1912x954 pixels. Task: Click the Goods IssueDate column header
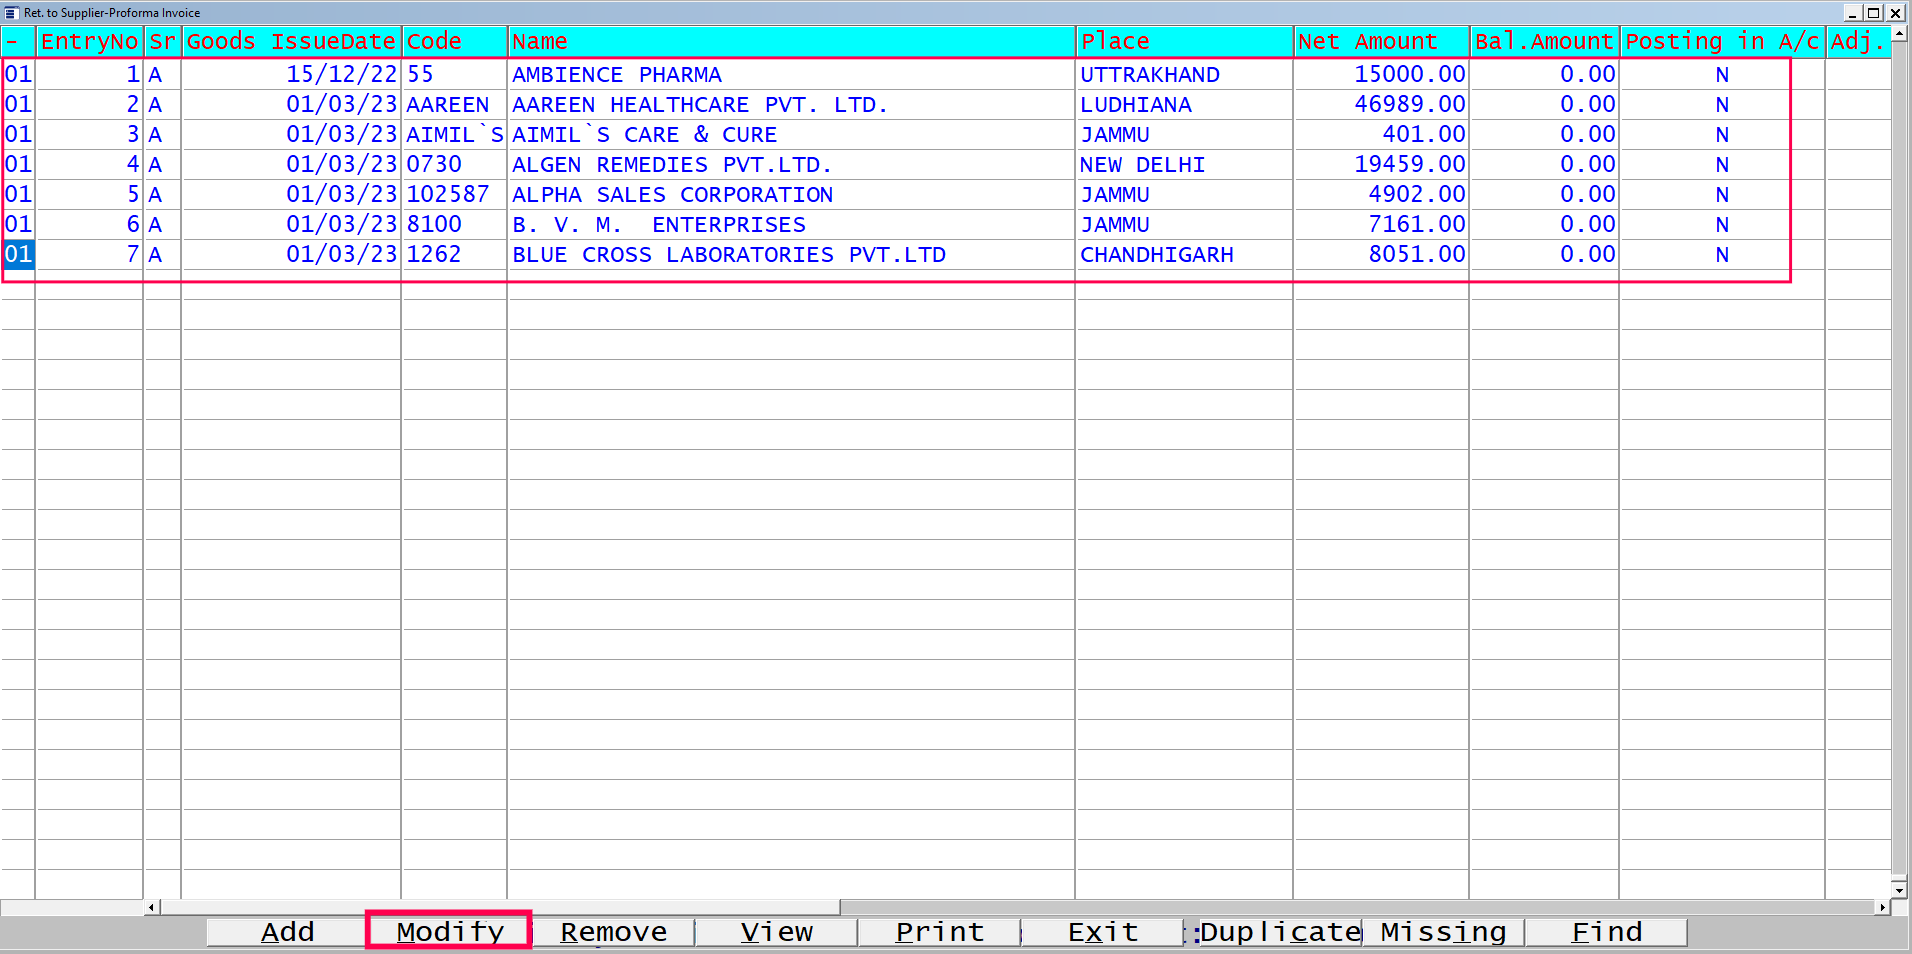pyautogui.click(x=291, y=42)
